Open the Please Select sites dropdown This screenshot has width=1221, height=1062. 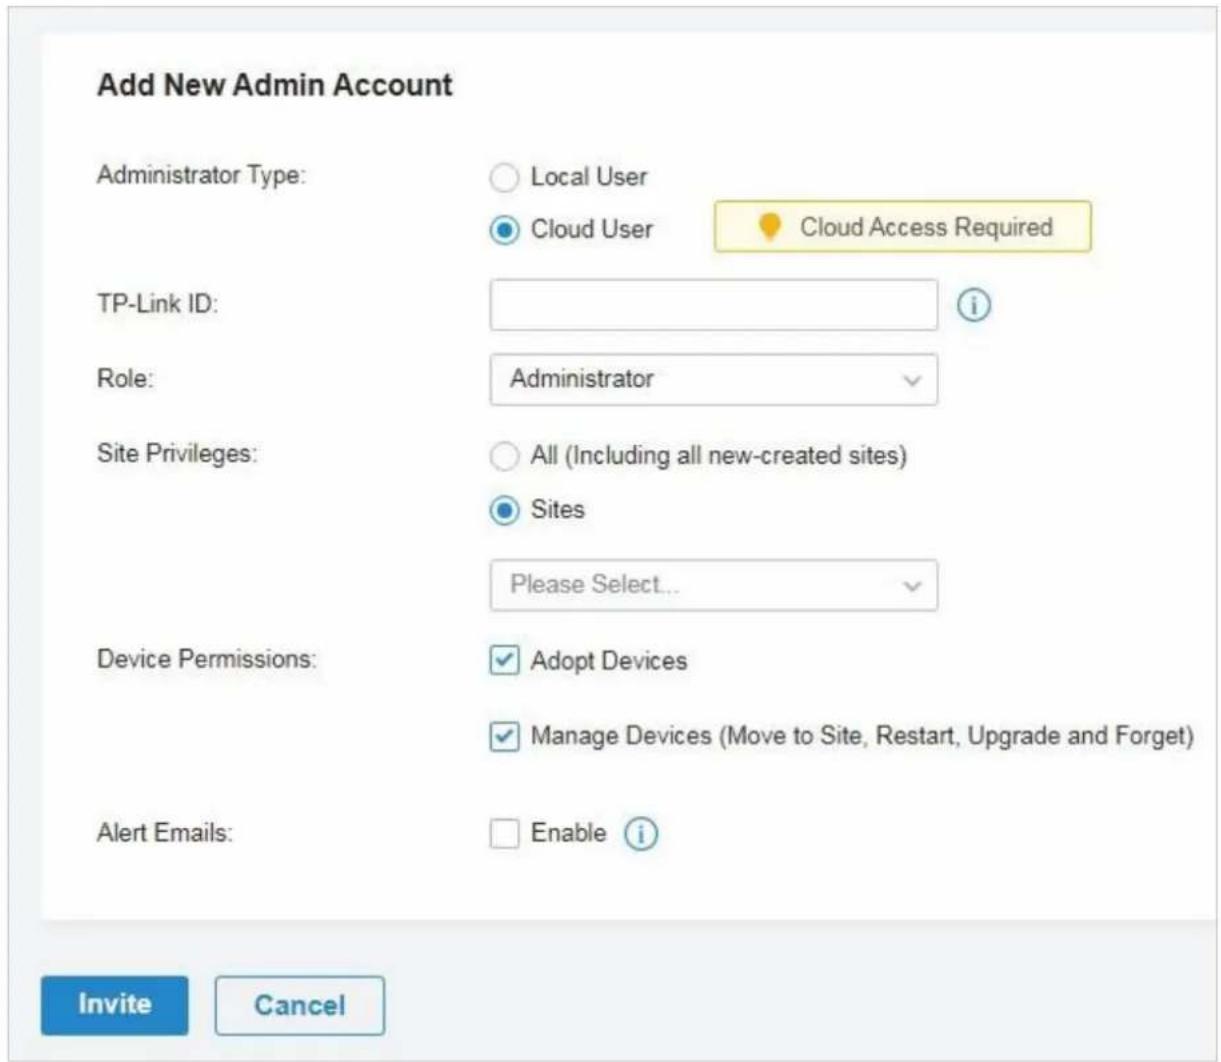coord(713,585)
